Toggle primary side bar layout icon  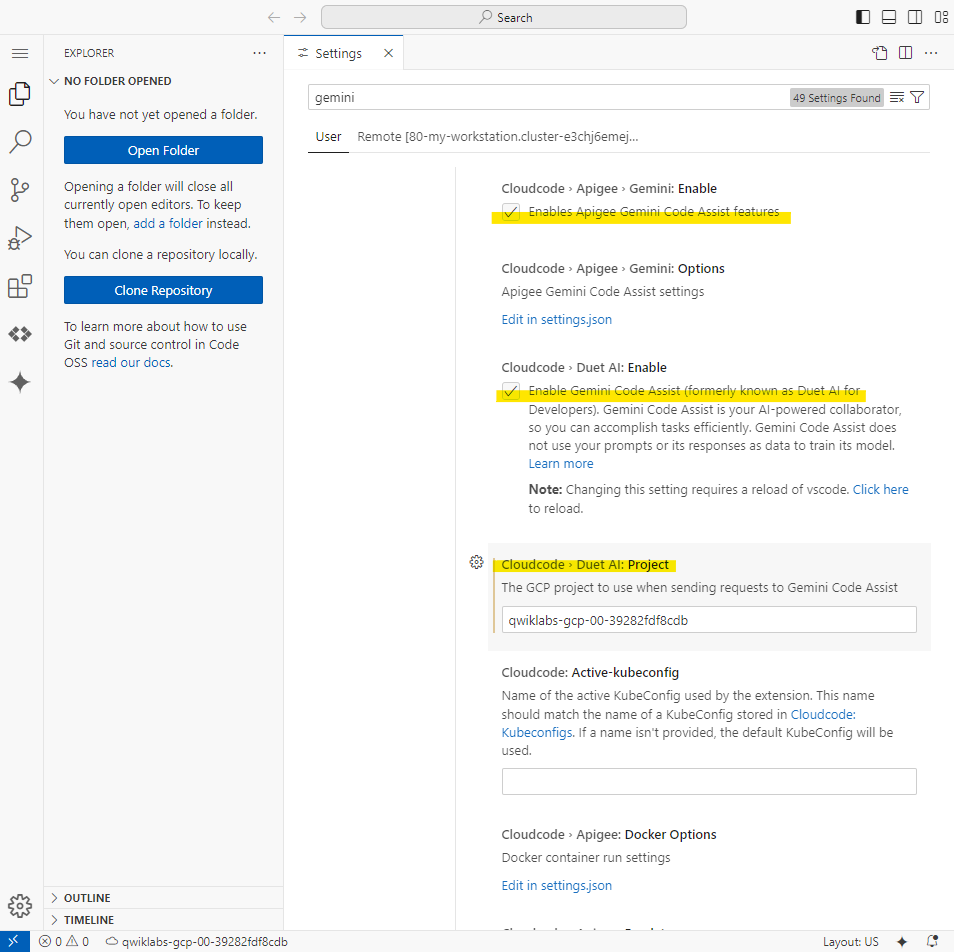(x=863, y=18)
